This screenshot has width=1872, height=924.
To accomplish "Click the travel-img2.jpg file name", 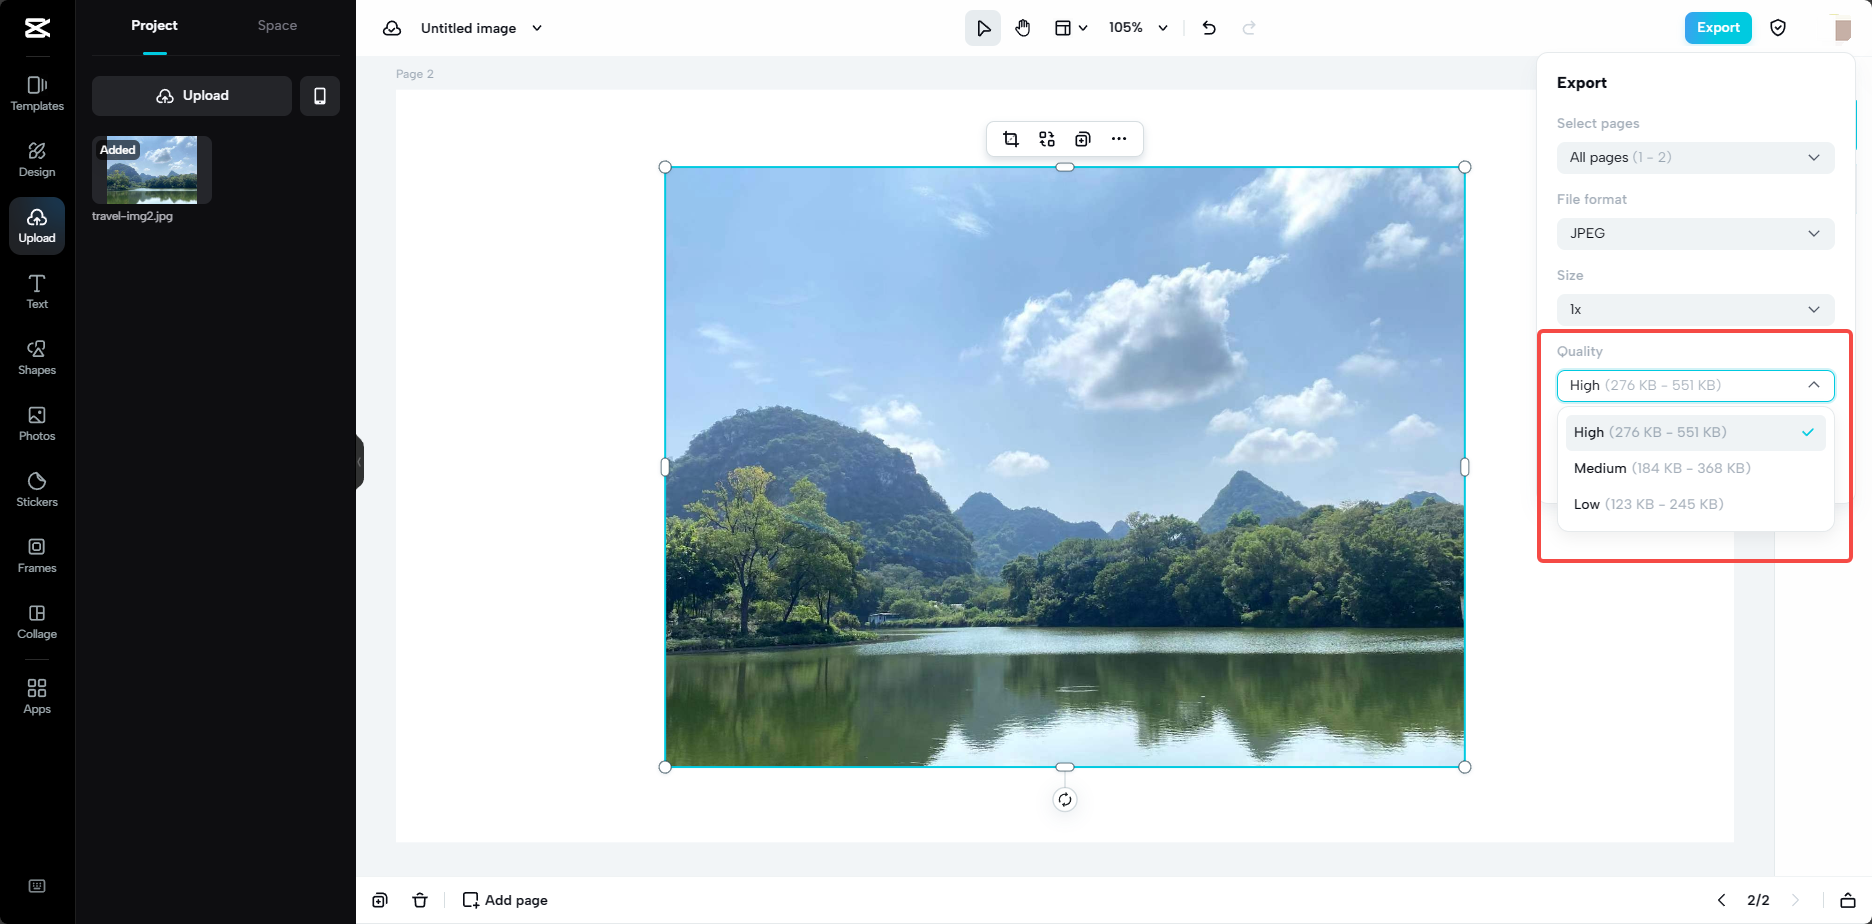I will 132,216.
